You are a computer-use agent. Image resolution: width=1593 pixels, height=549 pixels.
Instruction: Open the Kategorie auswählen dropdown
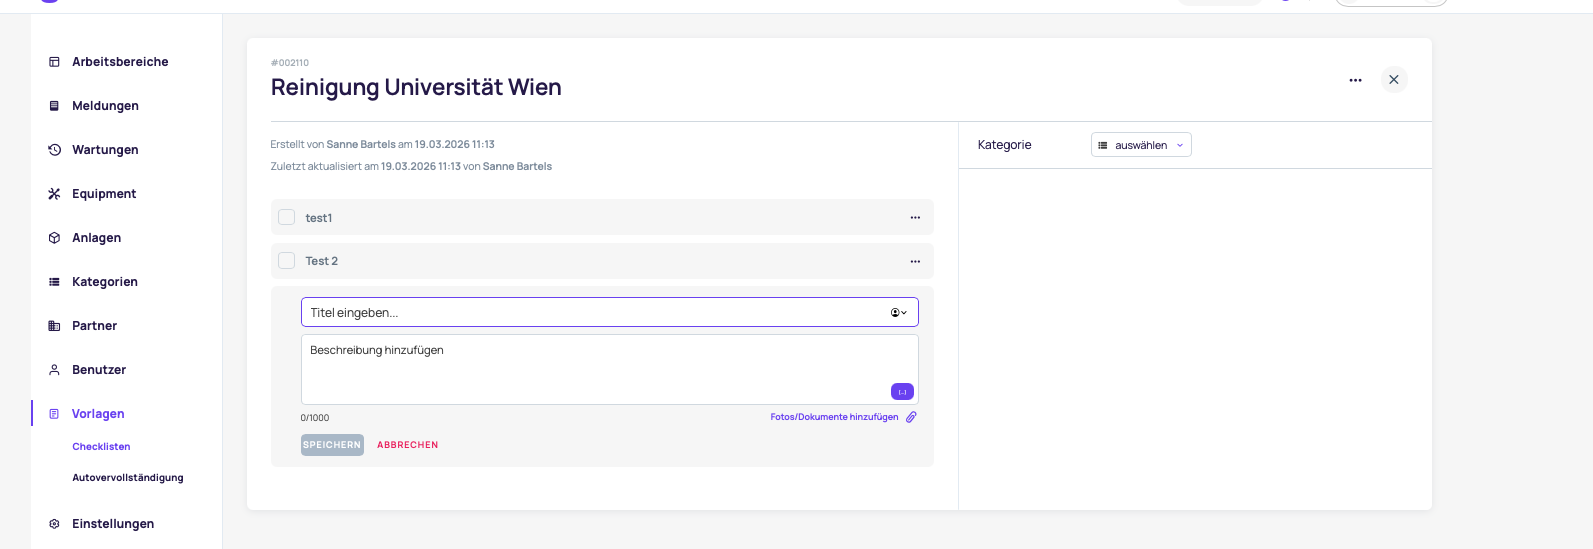click(x=1141, y=145)
